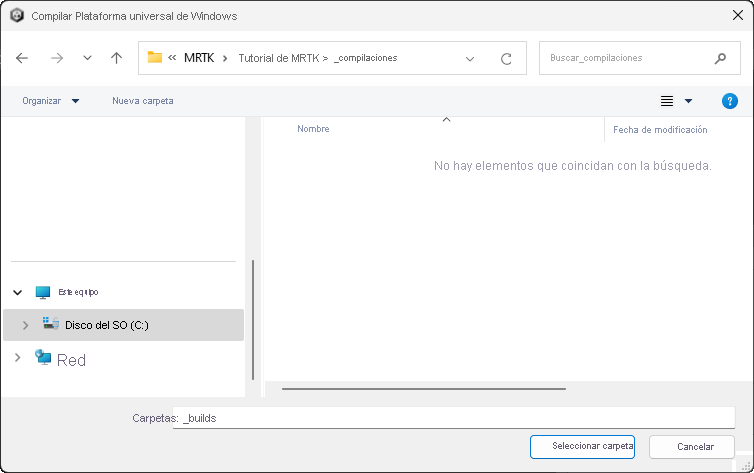Collapse the Este equipo tree node

[x=18, y=292]
